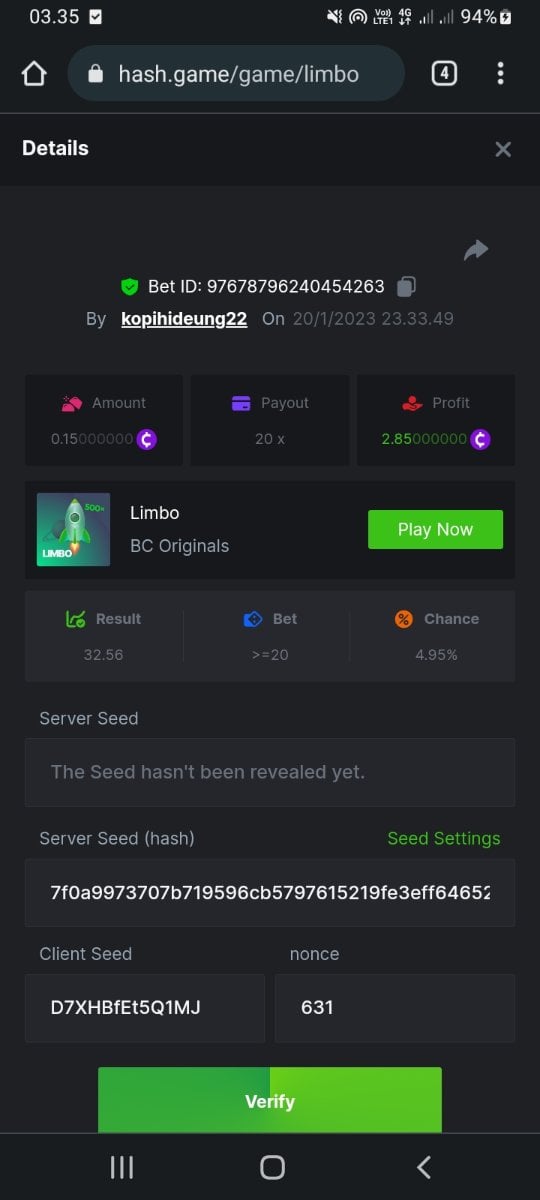Tap the Android back arrow
The width and height of the screenshot is (540, 1200).
point(424,1167)
